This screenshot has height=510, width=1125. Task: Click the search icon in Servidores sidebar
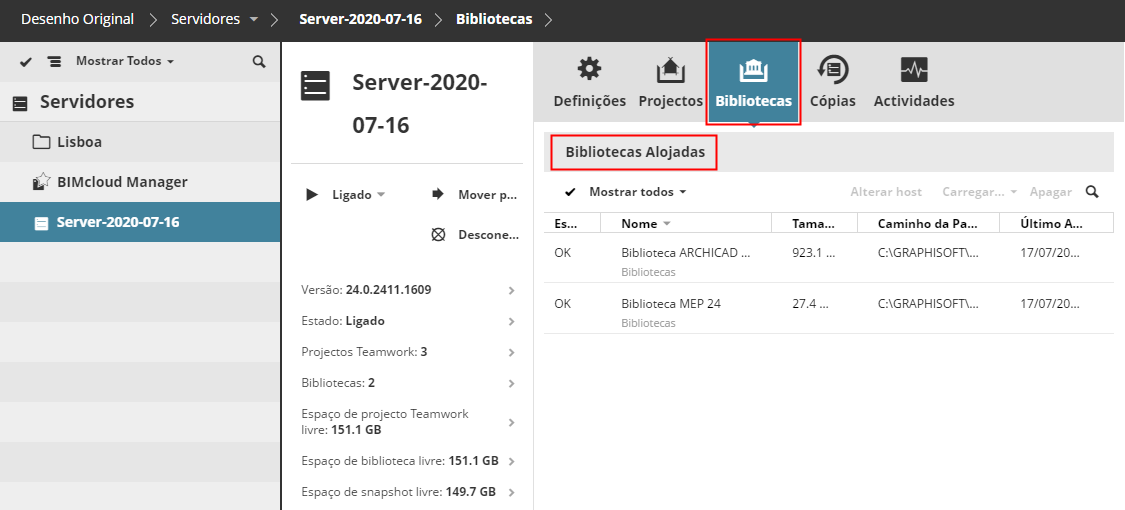coord(259,62)
